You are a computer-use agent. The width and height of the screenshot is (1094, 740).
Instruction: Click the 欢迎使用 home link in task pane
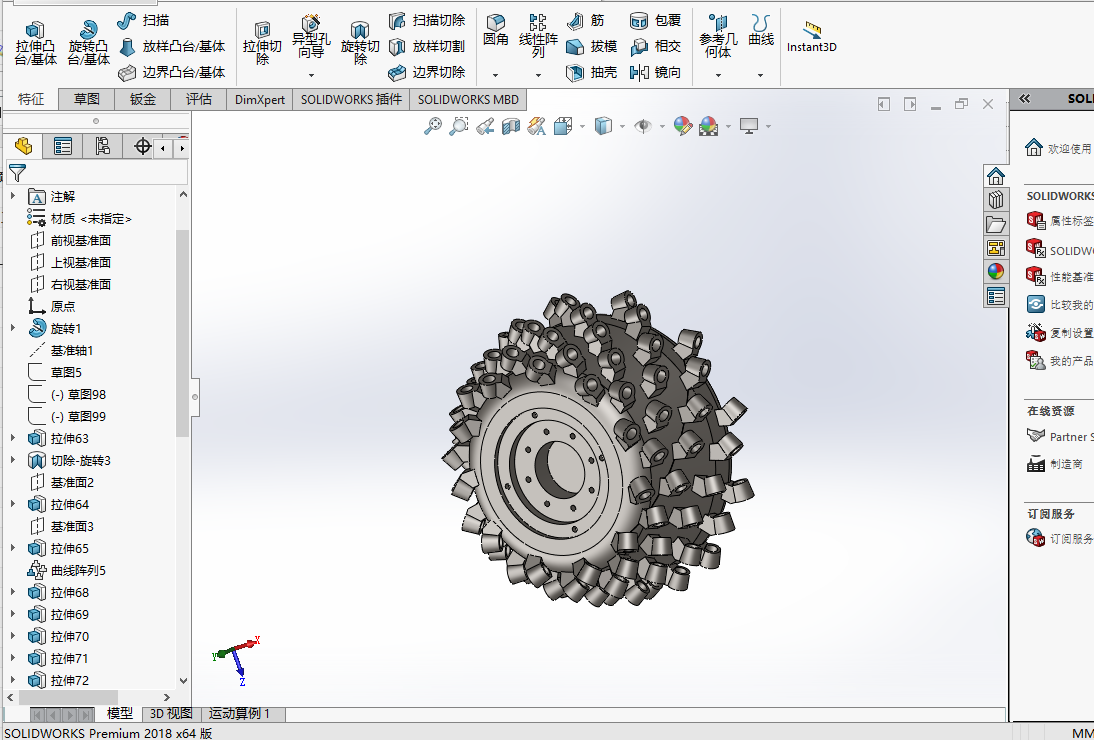1058,148
